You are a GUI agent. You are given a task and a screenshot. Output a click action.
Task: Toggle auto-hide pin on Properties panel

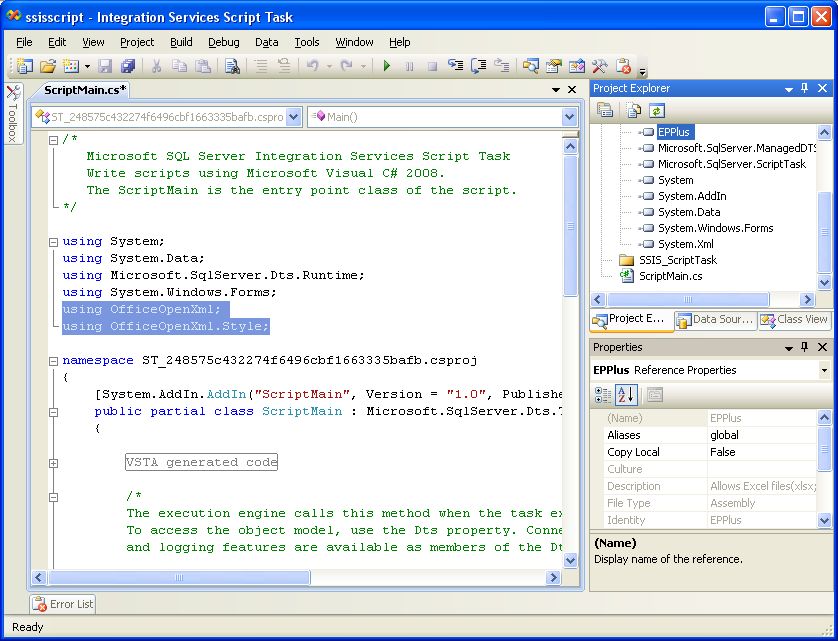[805, 347]
